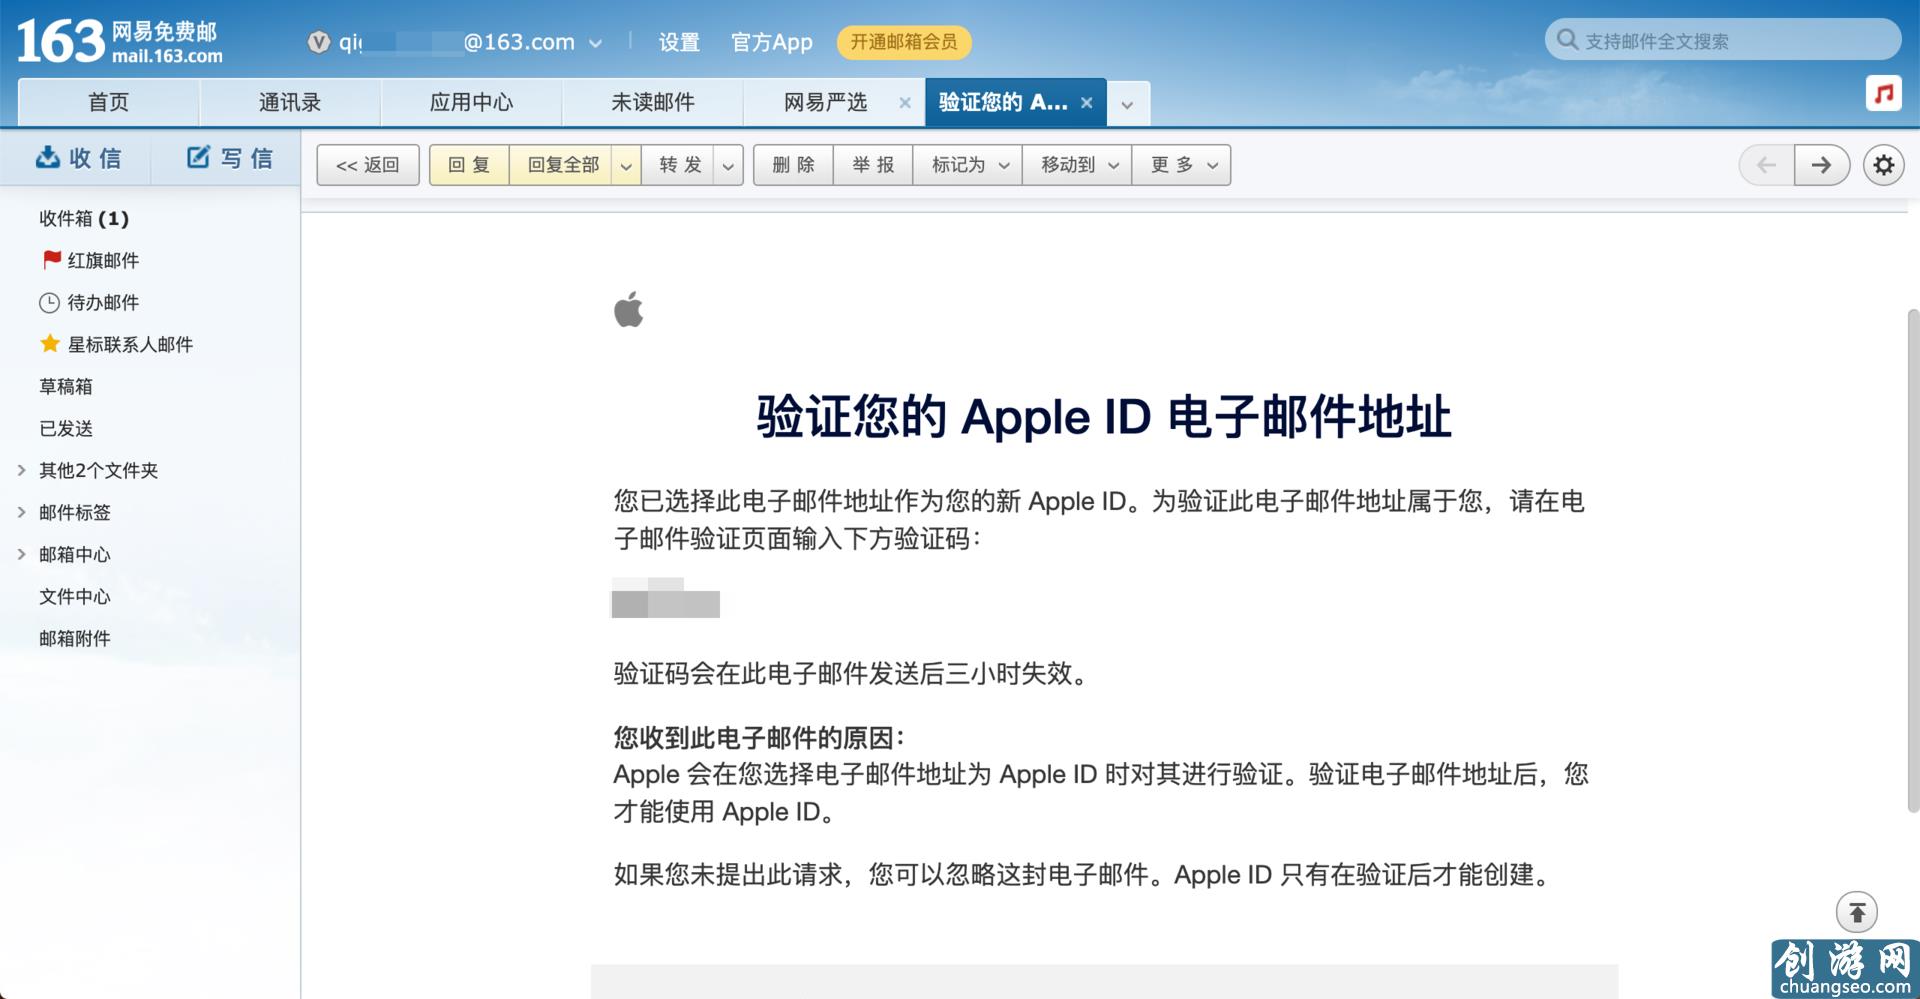Open the red music note icon
This screenshot has width=1920, height=999.
point(1883,93)
